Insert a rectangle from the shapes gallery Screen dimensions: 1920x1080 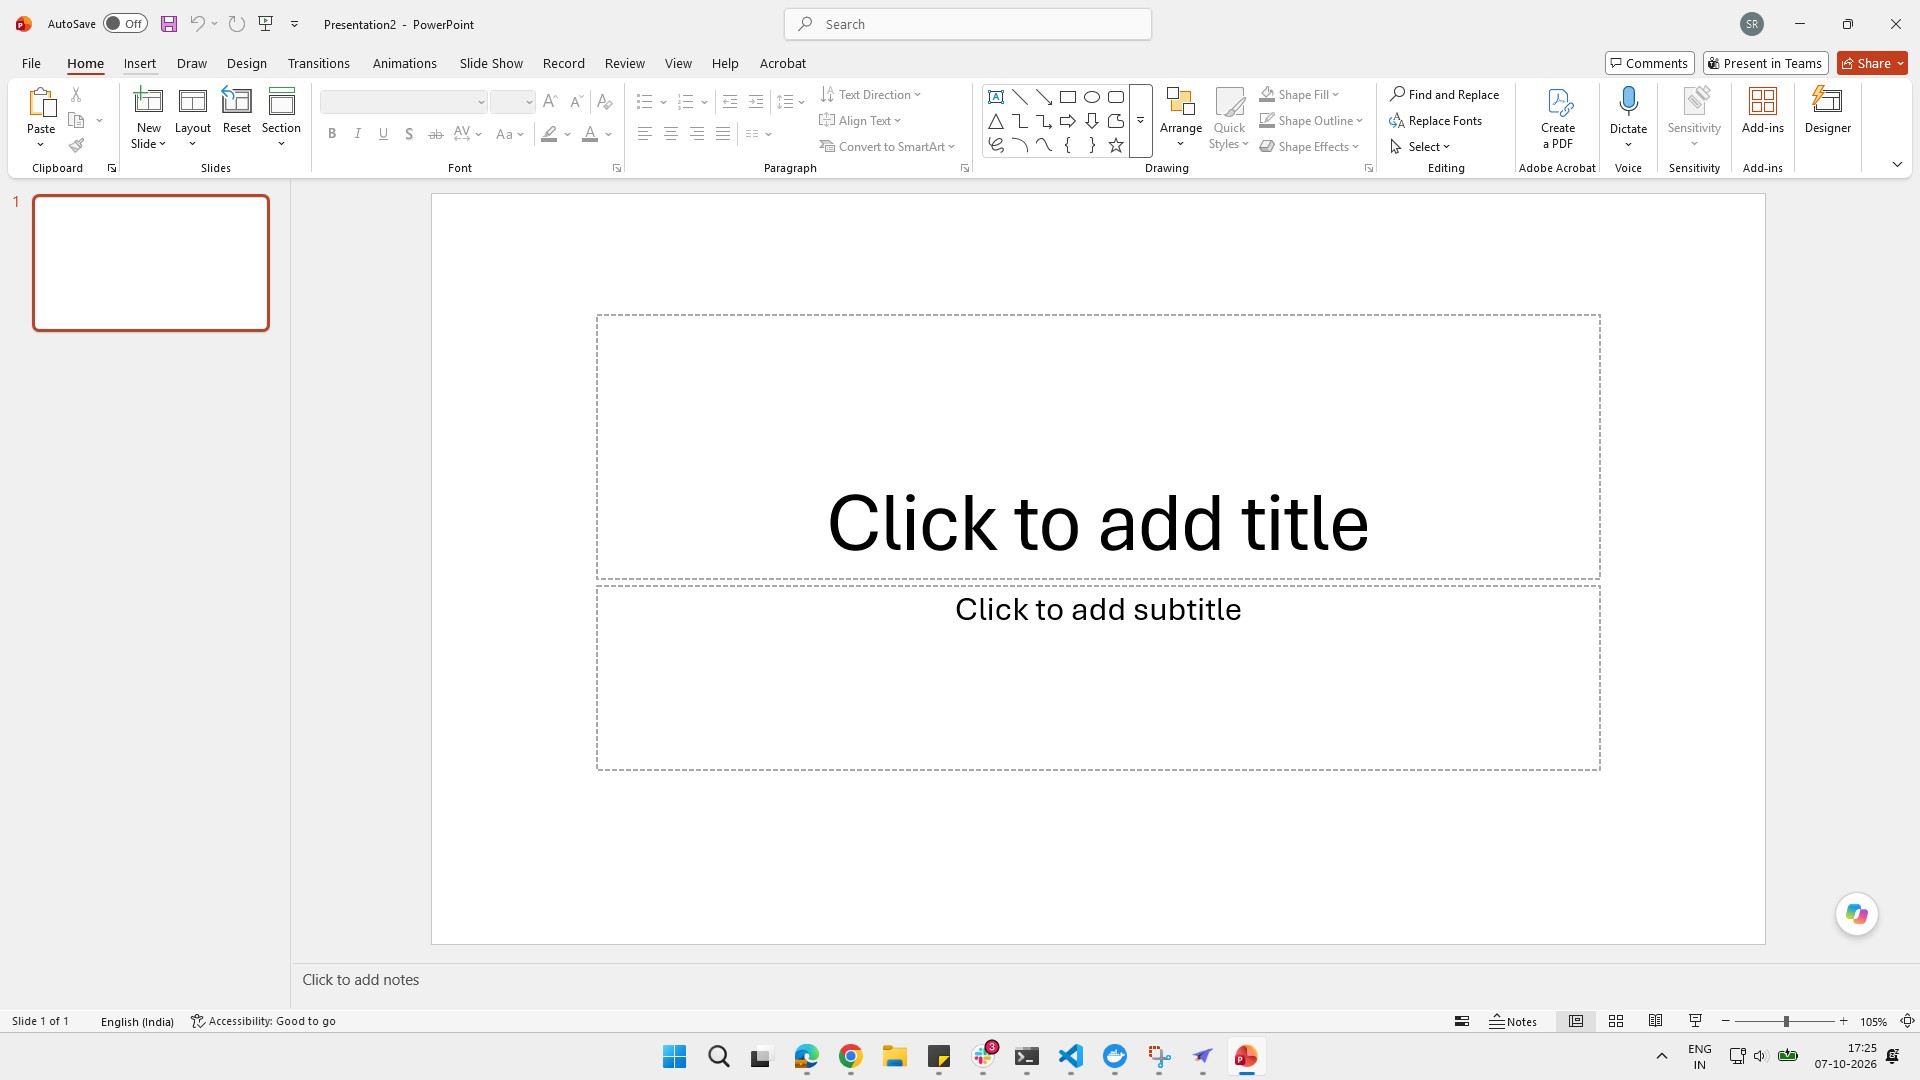coord(1068,97)
